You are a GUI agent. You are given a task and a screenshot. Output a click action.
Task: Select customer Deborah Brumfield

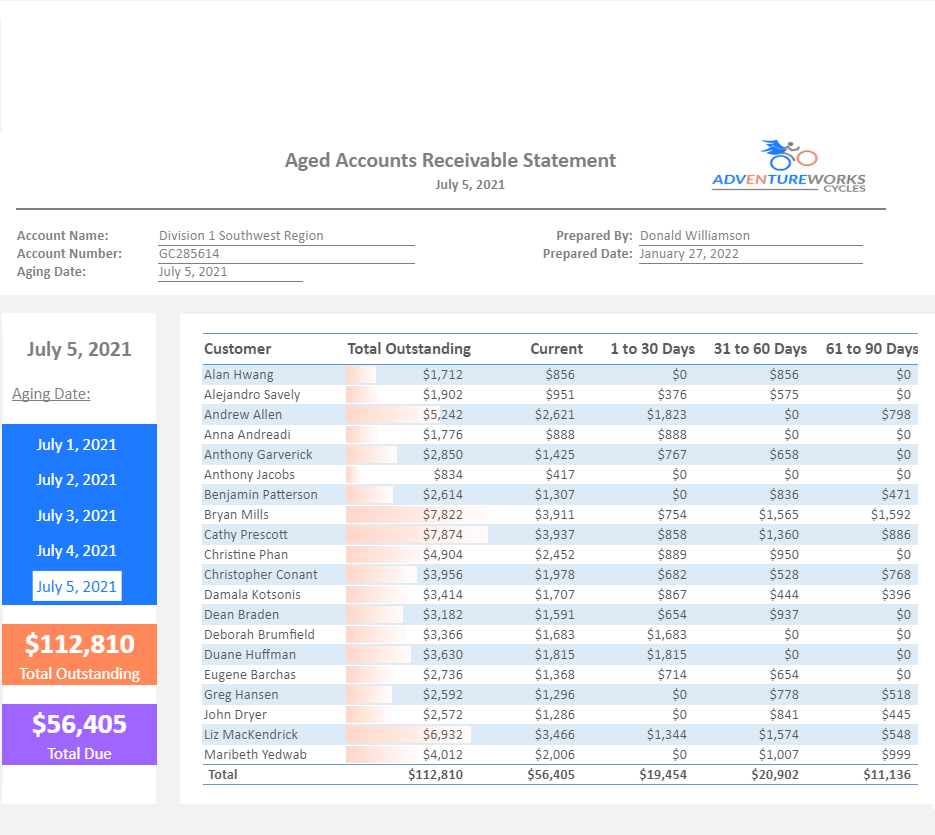(259, 634)
